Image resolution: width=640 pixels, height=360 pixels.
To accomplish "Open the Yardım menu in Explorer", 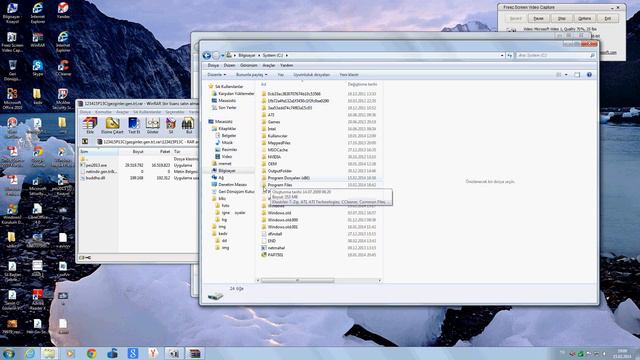I will point(287,65).
